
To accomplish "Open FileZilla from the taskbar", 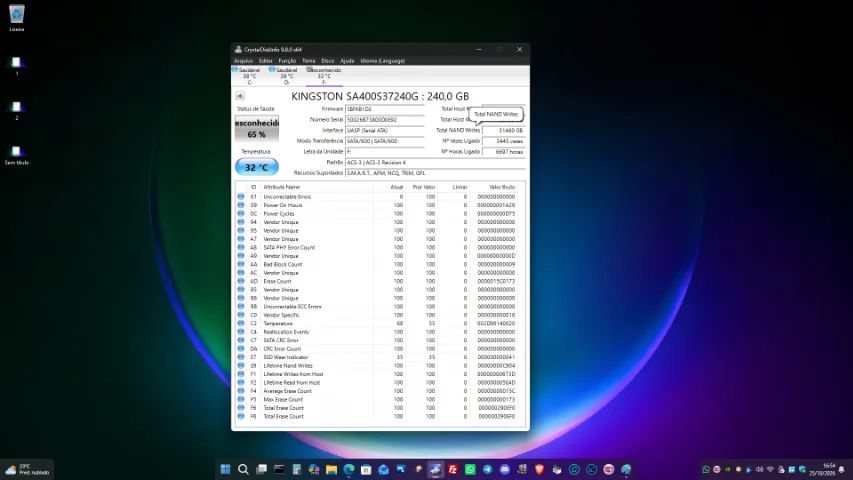I will [453, 469].
